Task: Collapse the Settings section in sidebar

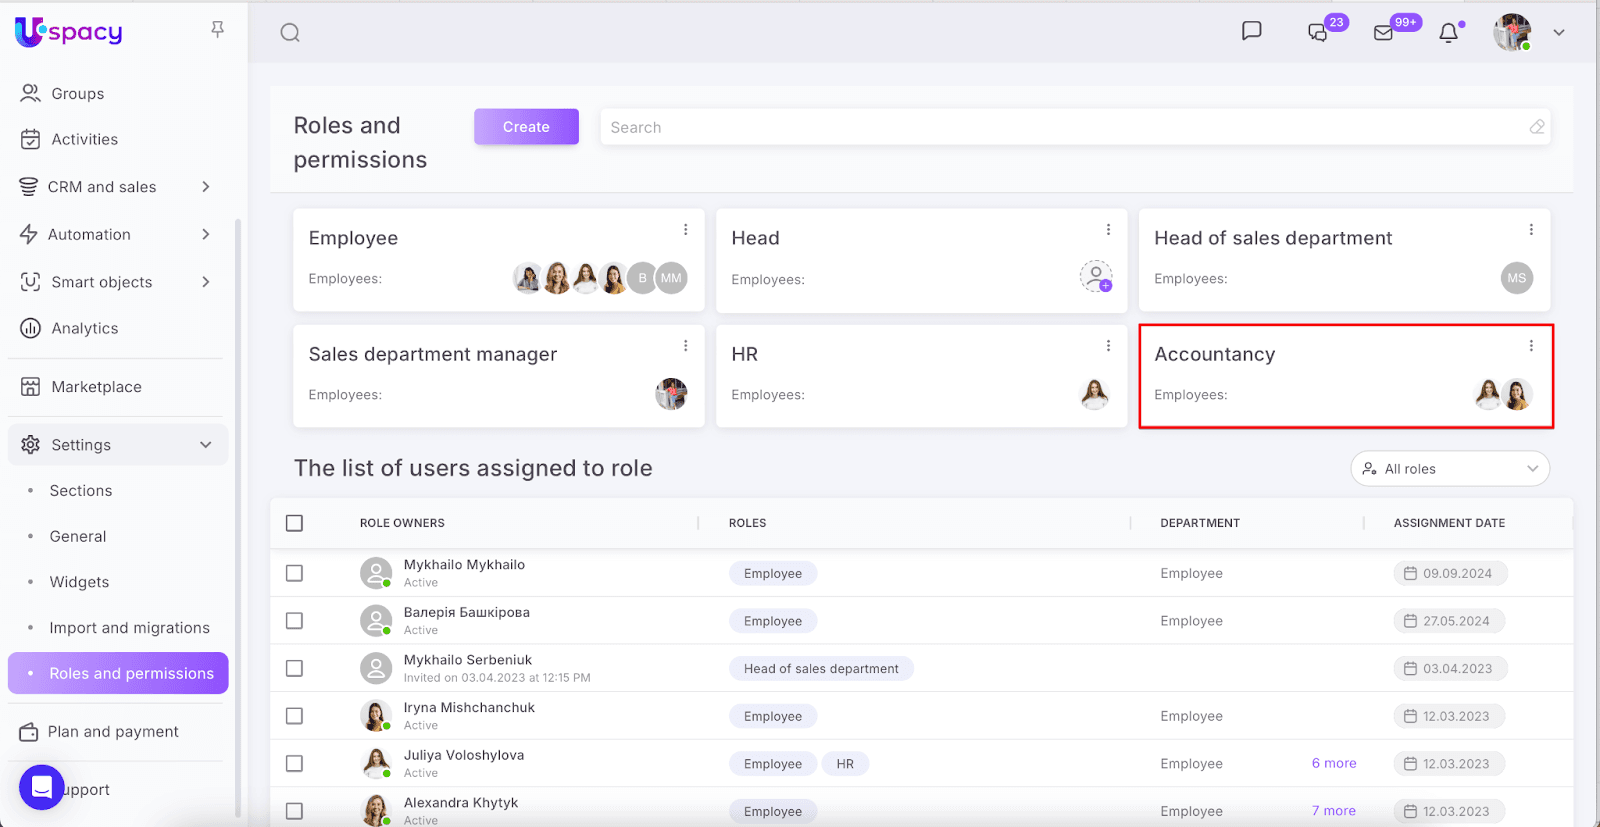Action: 205,445
